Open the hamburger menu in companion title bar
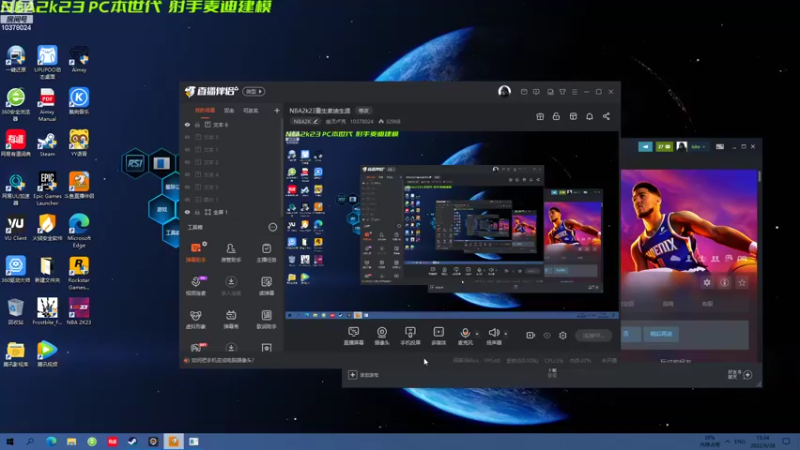The width and height of the screenshot is (800, 450). [x=574, y=92]
